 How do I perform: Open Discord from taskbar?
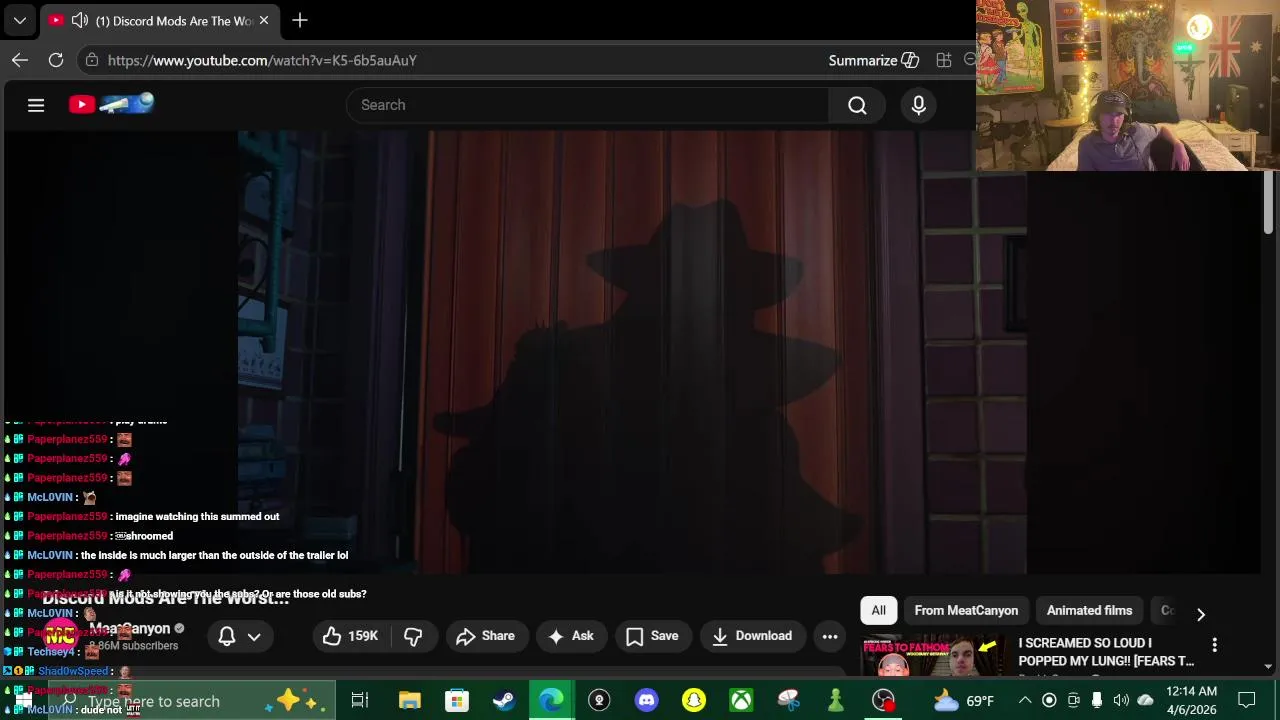646,701
